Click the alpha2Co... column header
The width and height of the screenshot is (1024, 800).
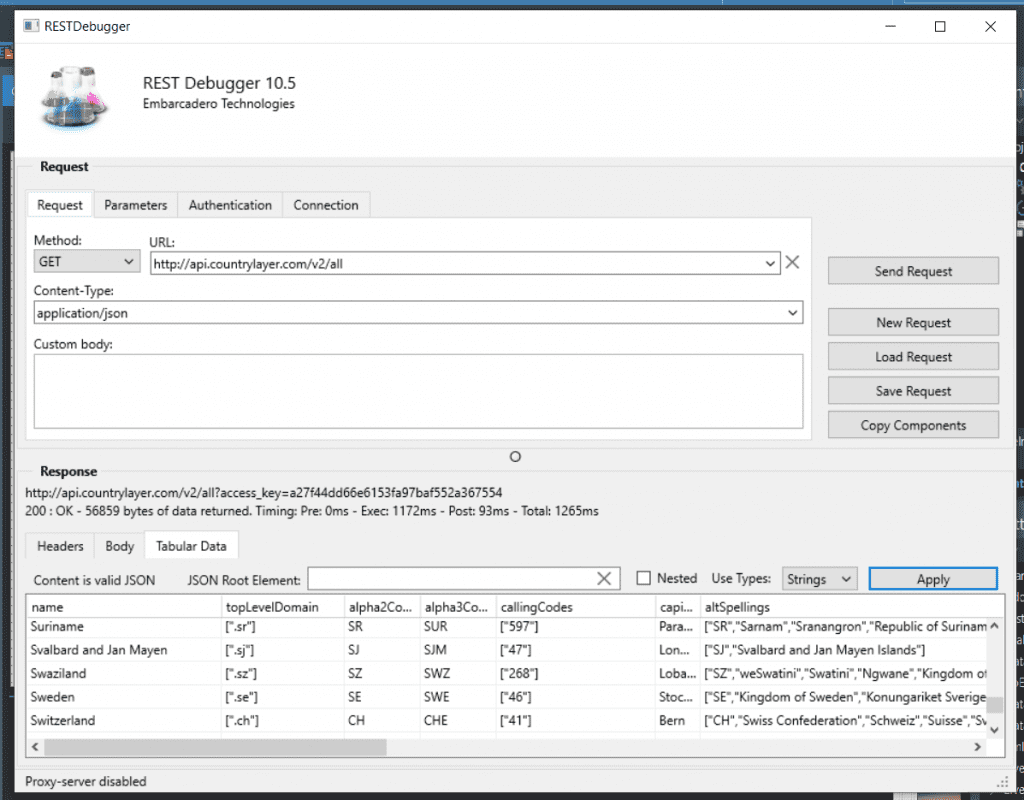click(x=383, y=607)
